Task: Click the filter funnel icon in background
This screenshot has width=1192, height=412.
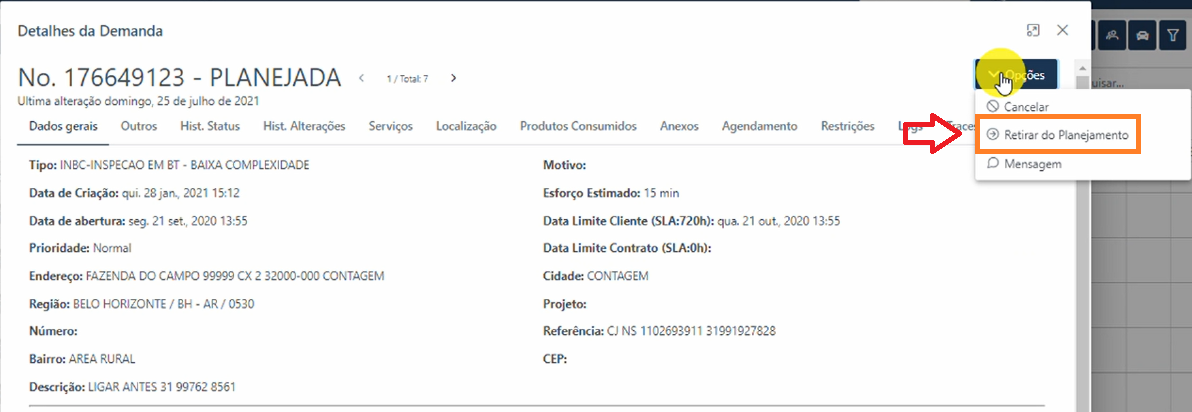Action: [x=1173, y=35]
